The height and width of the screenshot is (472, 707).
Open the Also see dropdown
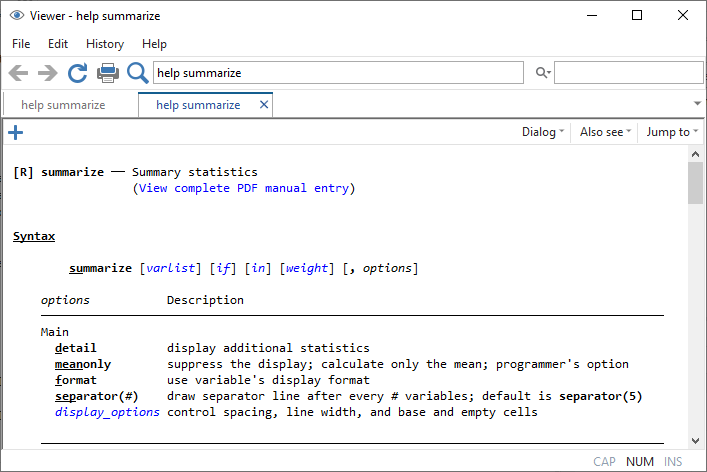pos(605,132)
